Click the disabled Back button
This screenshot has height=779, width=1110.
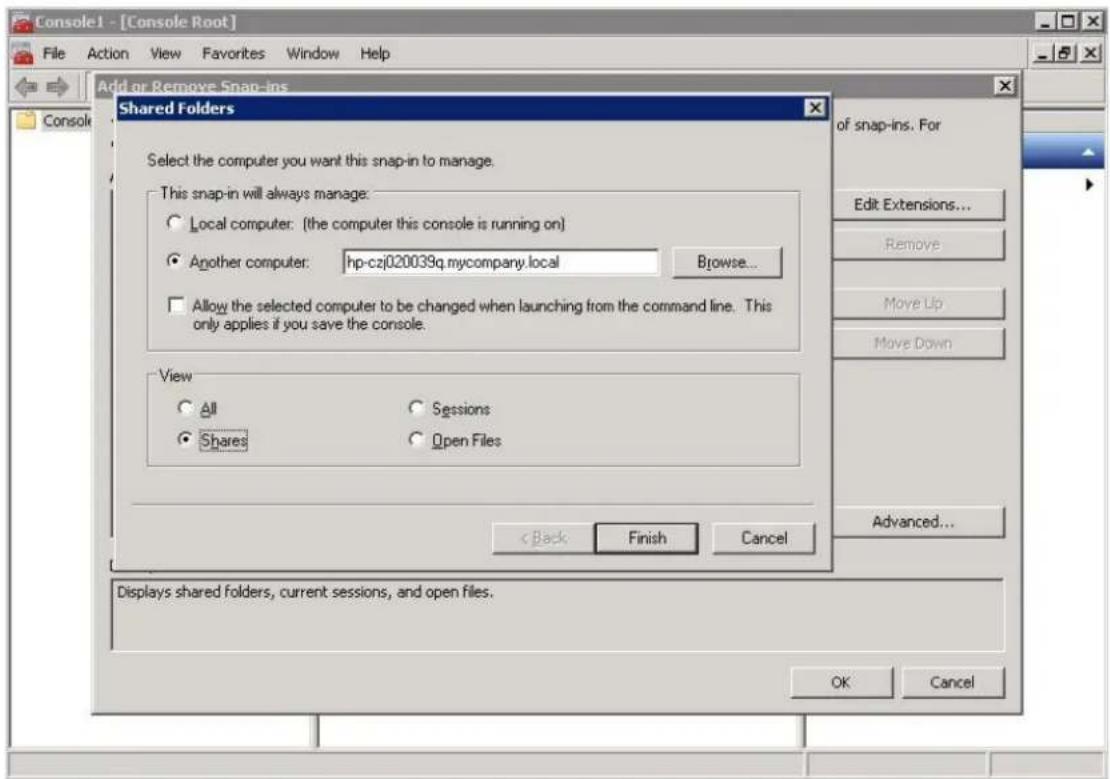click(x=544, y=538)
